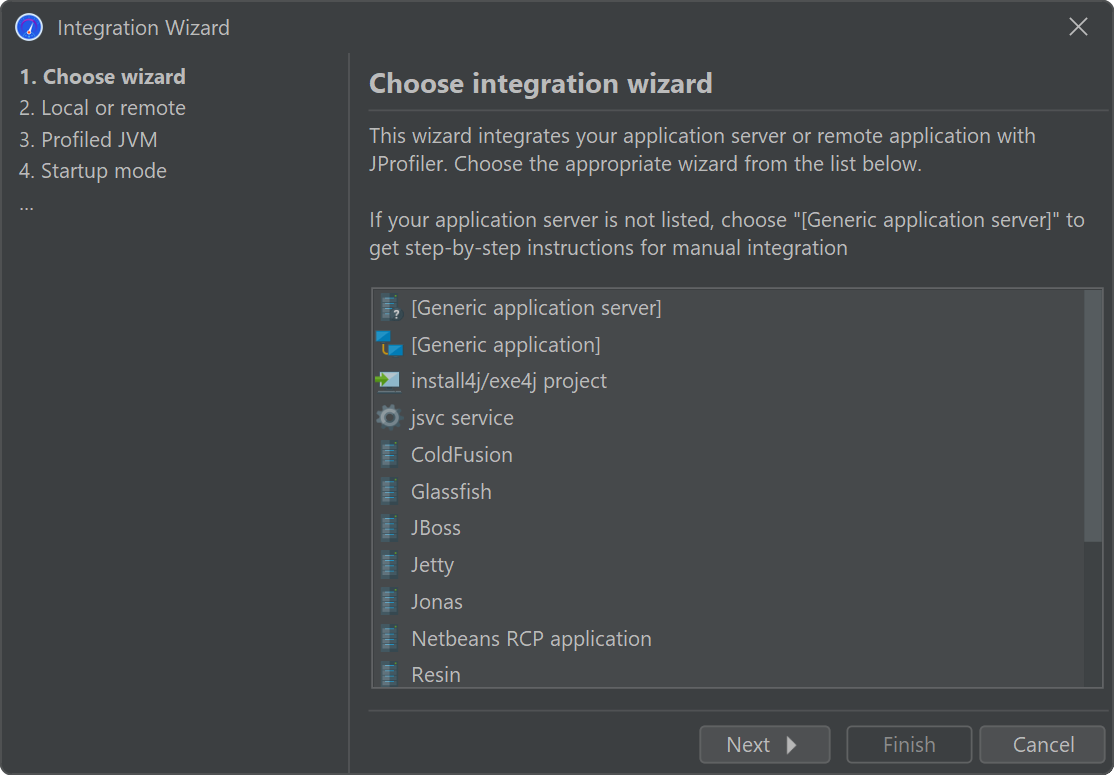This screenshot has width=1114, height=775.
Task: Click the Generic application icon
Action: pyautogui.click(x=389, y=345)
